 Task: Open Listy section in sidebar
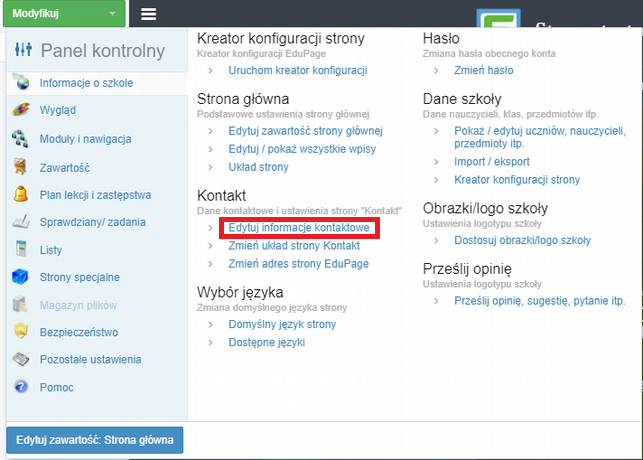[51, 250]
